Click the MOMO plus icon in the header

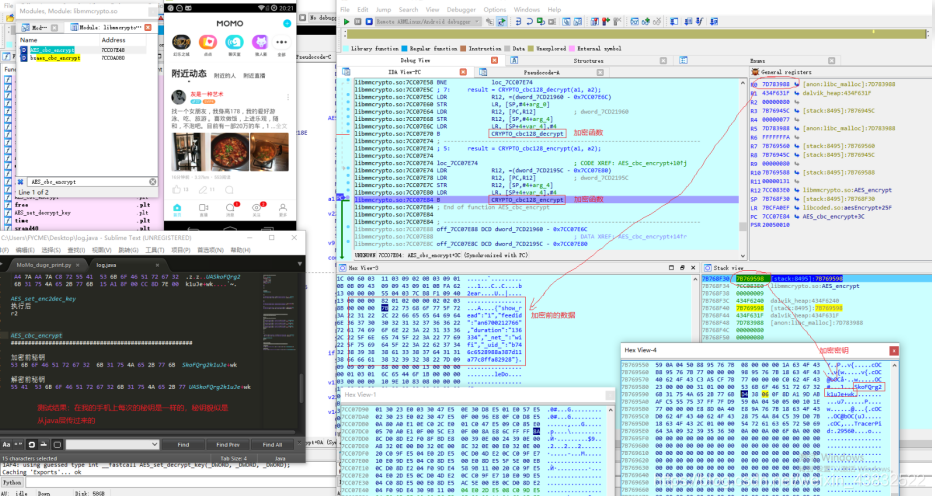point(287,23)
